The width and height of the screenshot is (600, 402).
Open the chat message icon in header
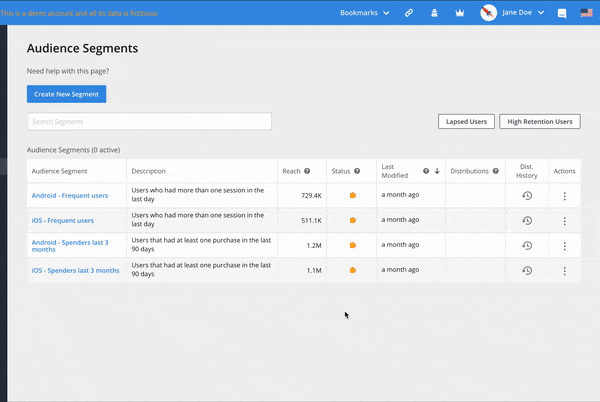point(562,14)
